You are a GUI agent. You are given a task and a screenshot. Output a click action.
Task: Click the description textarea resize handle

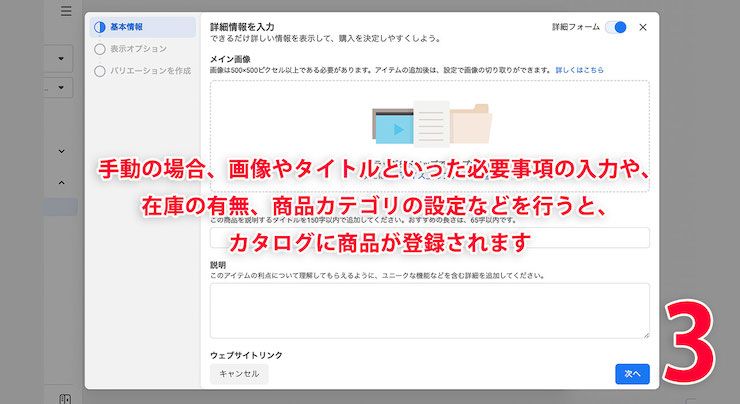[646, 335]
